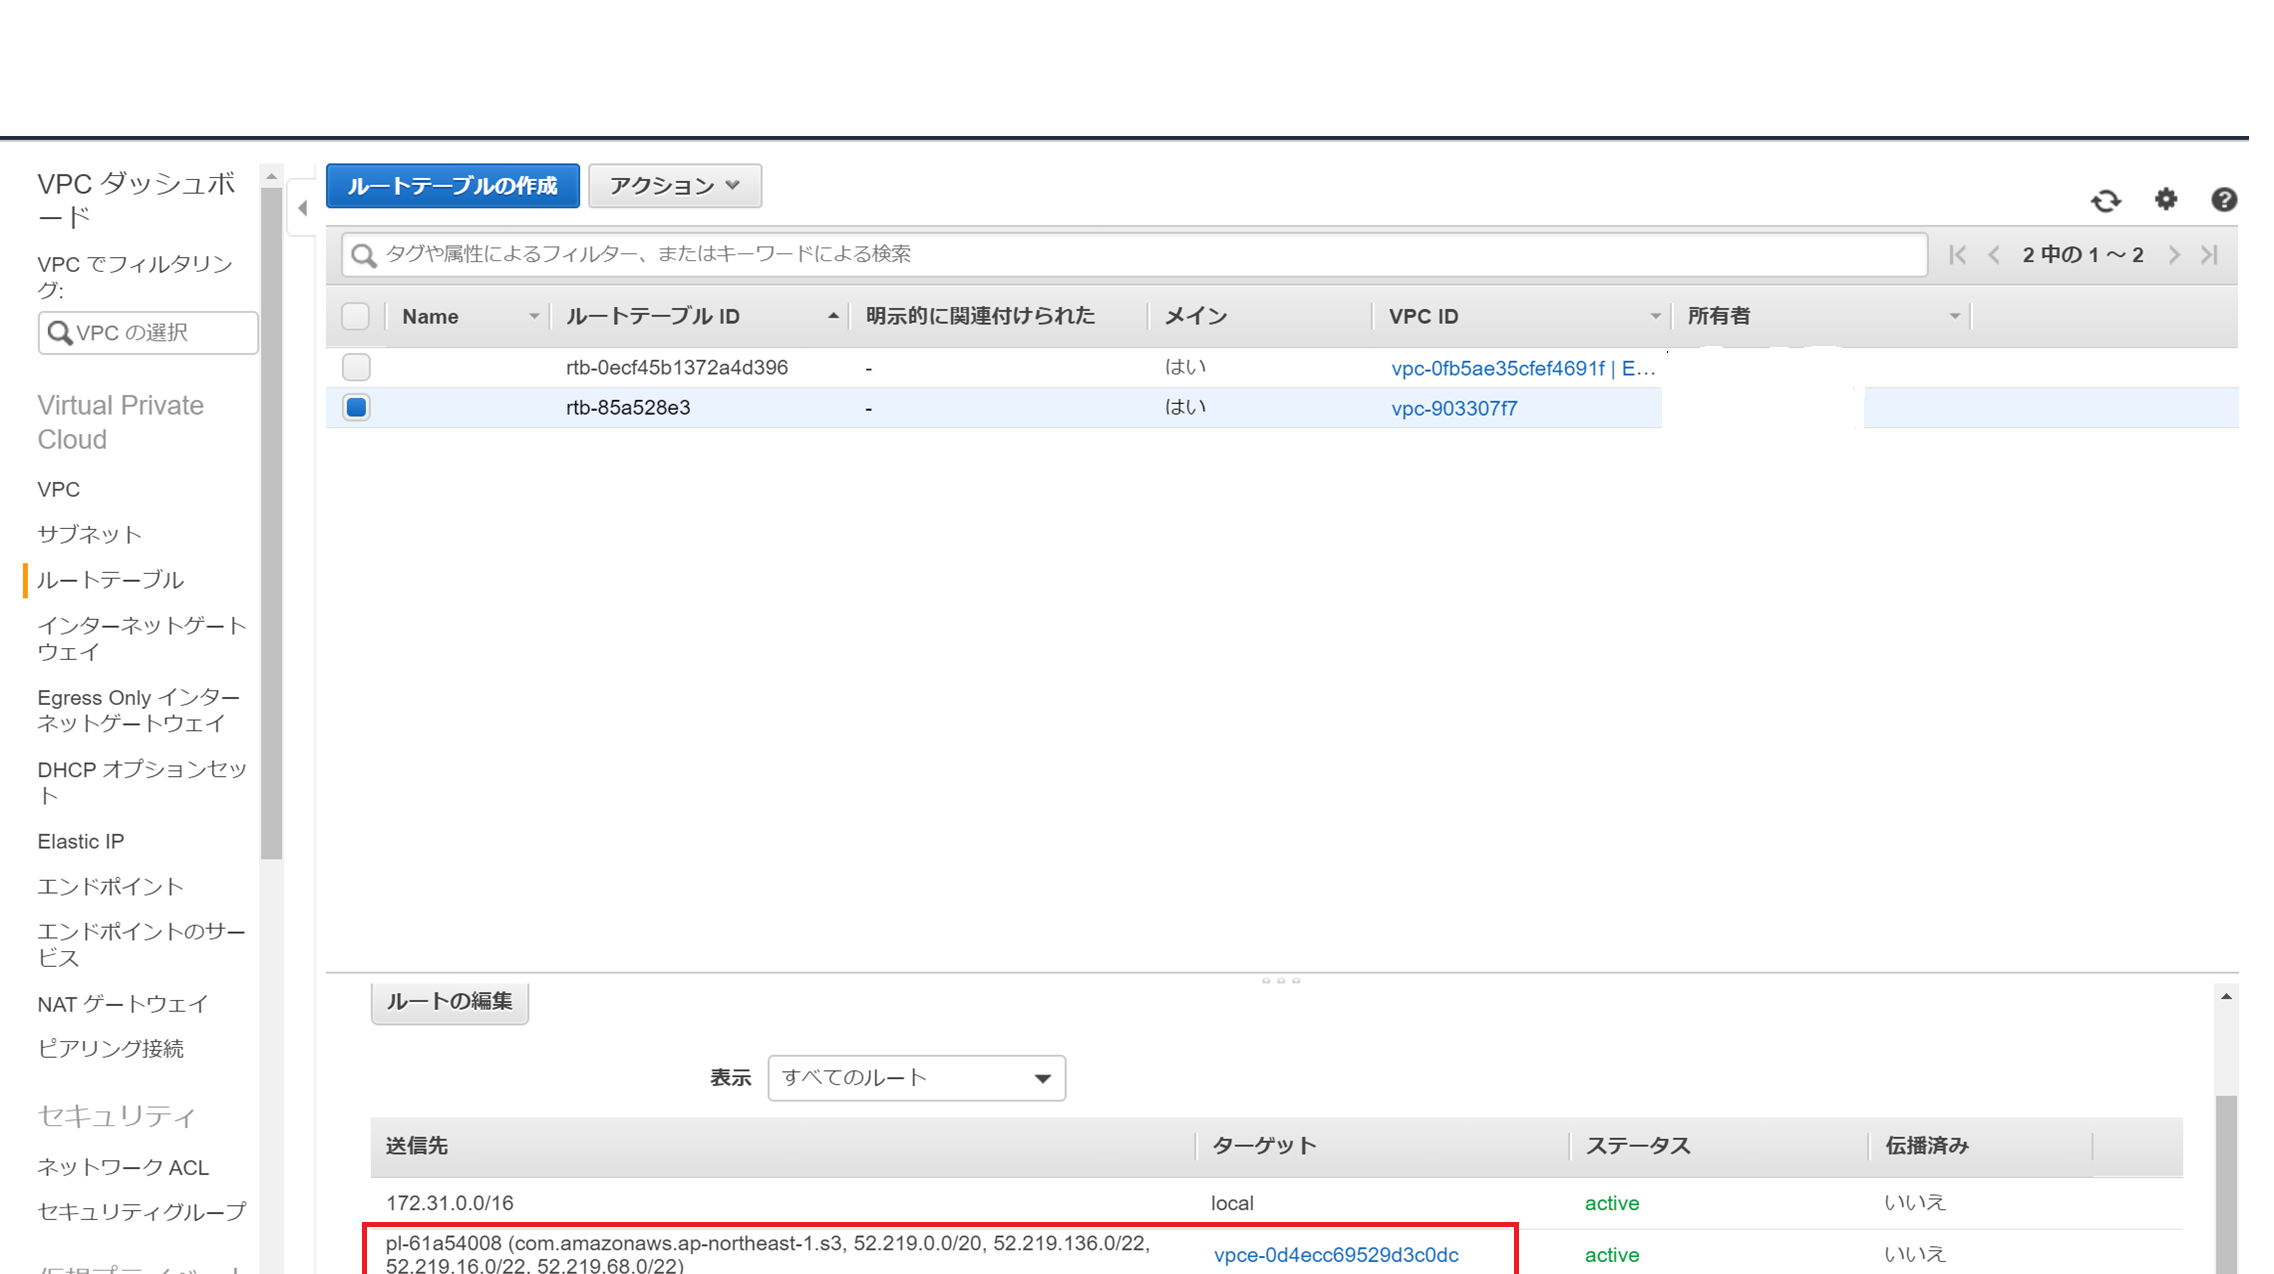This screenshot has width=2274, height=1274.
Task: Go to the previous page arrow
Action: coord(1994,255)
